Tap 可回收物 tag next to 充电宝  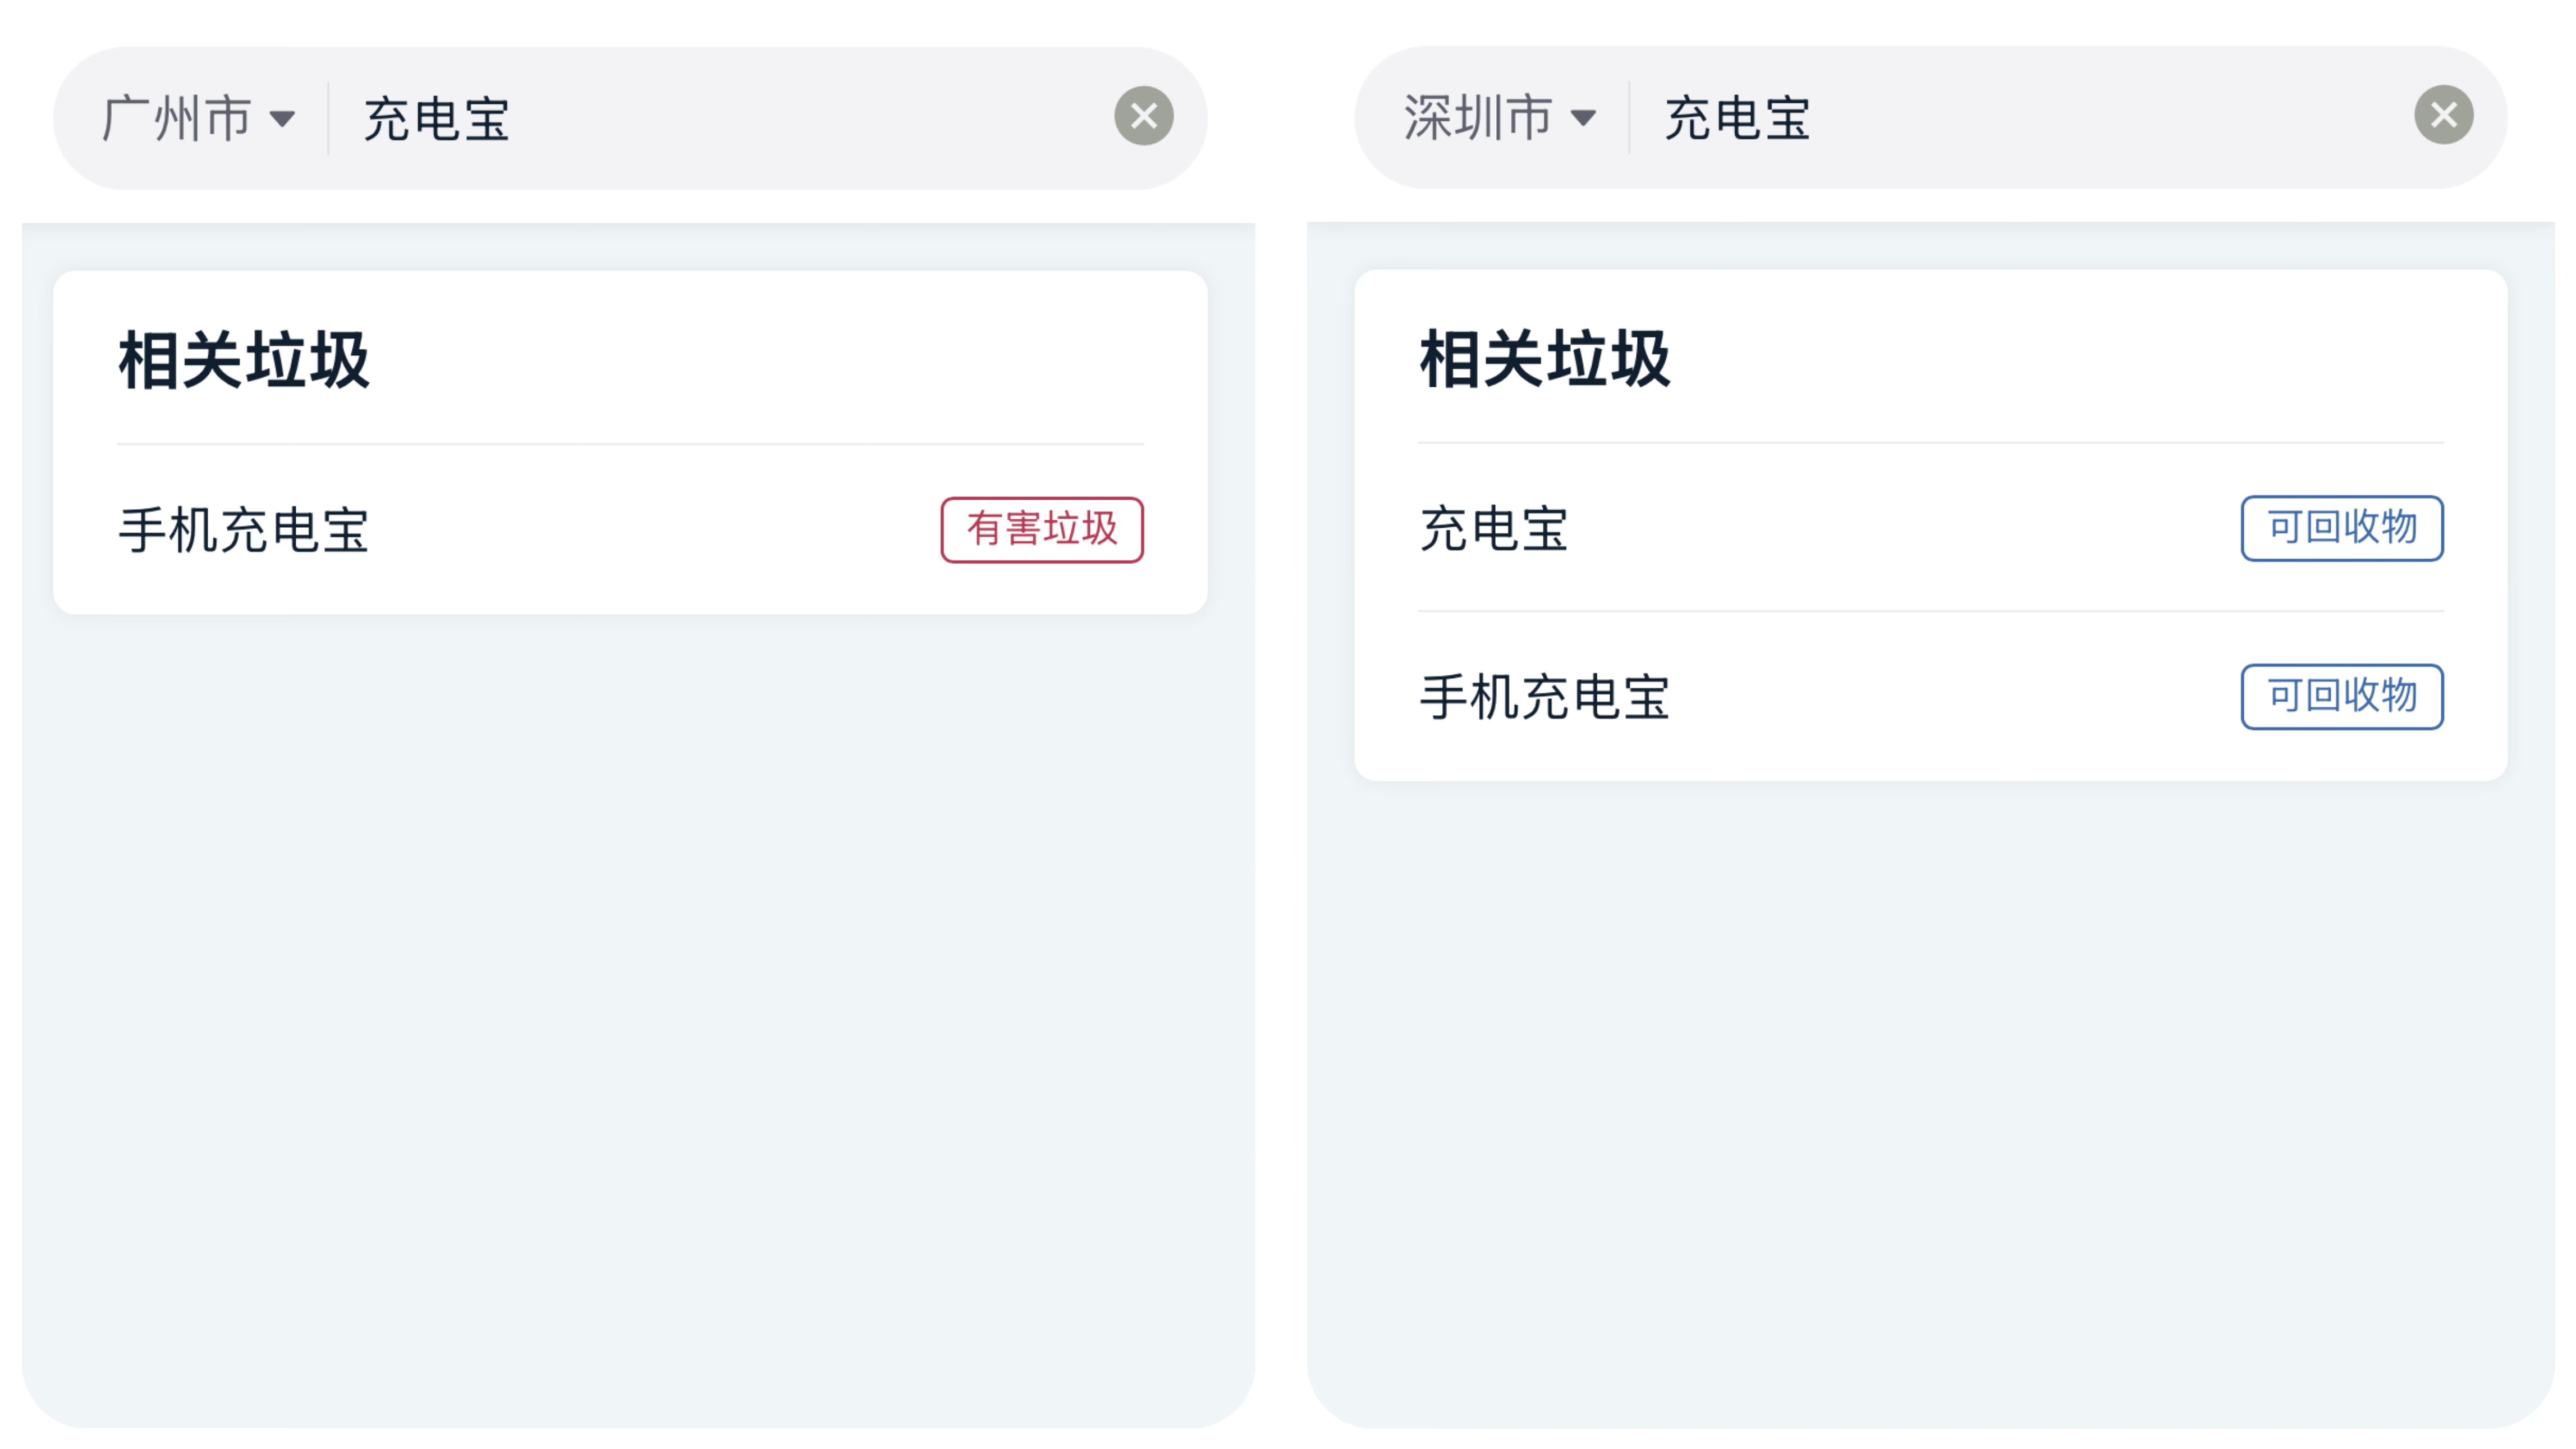click(x=2342, y=528)
